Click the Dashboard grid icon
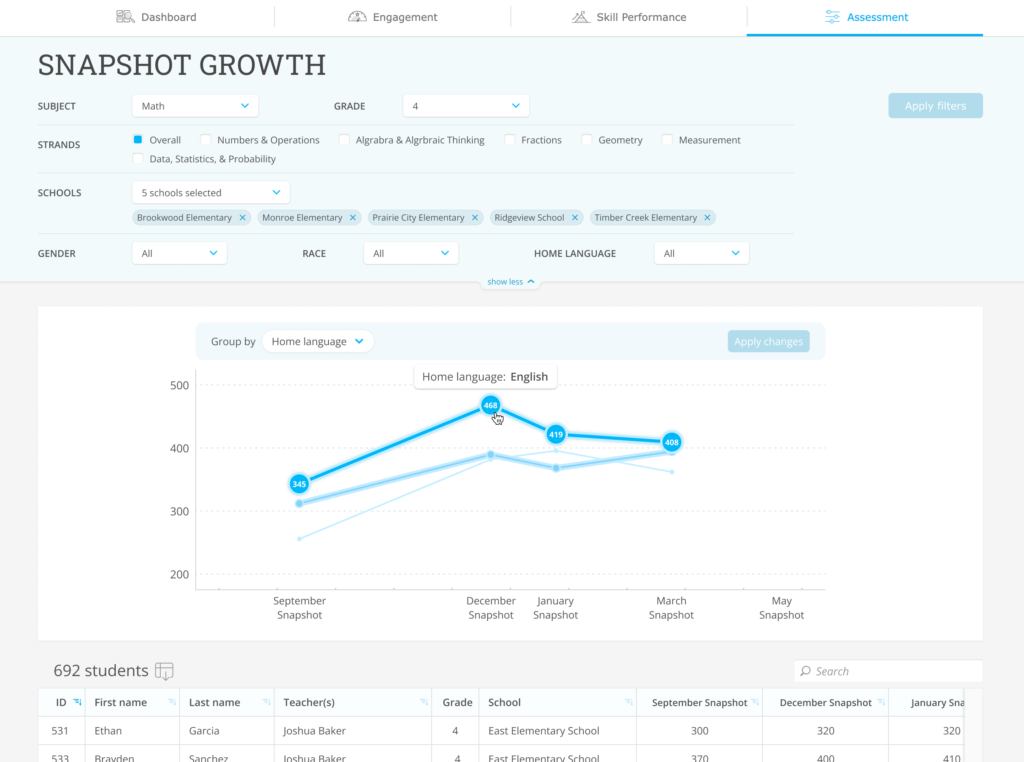 (x=124, y=16)
